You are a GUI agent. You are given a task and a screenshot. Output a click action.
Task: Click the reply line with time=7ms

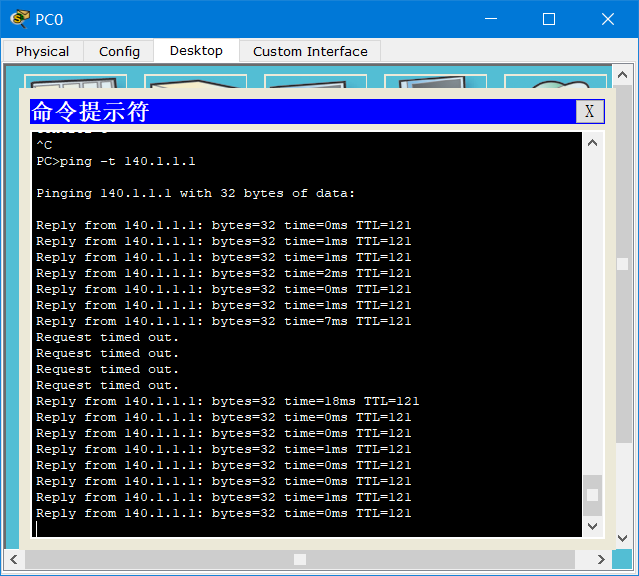(x=223, y=321)
